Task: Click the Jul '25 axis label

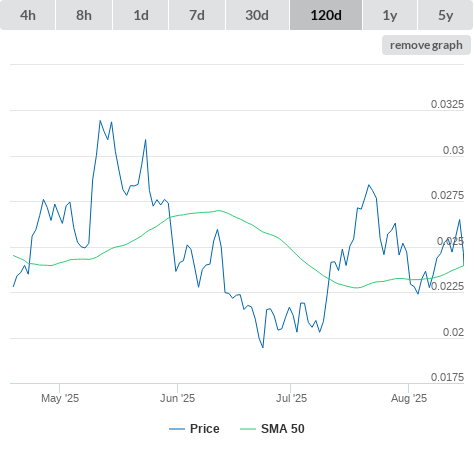Action: point(291,398)
